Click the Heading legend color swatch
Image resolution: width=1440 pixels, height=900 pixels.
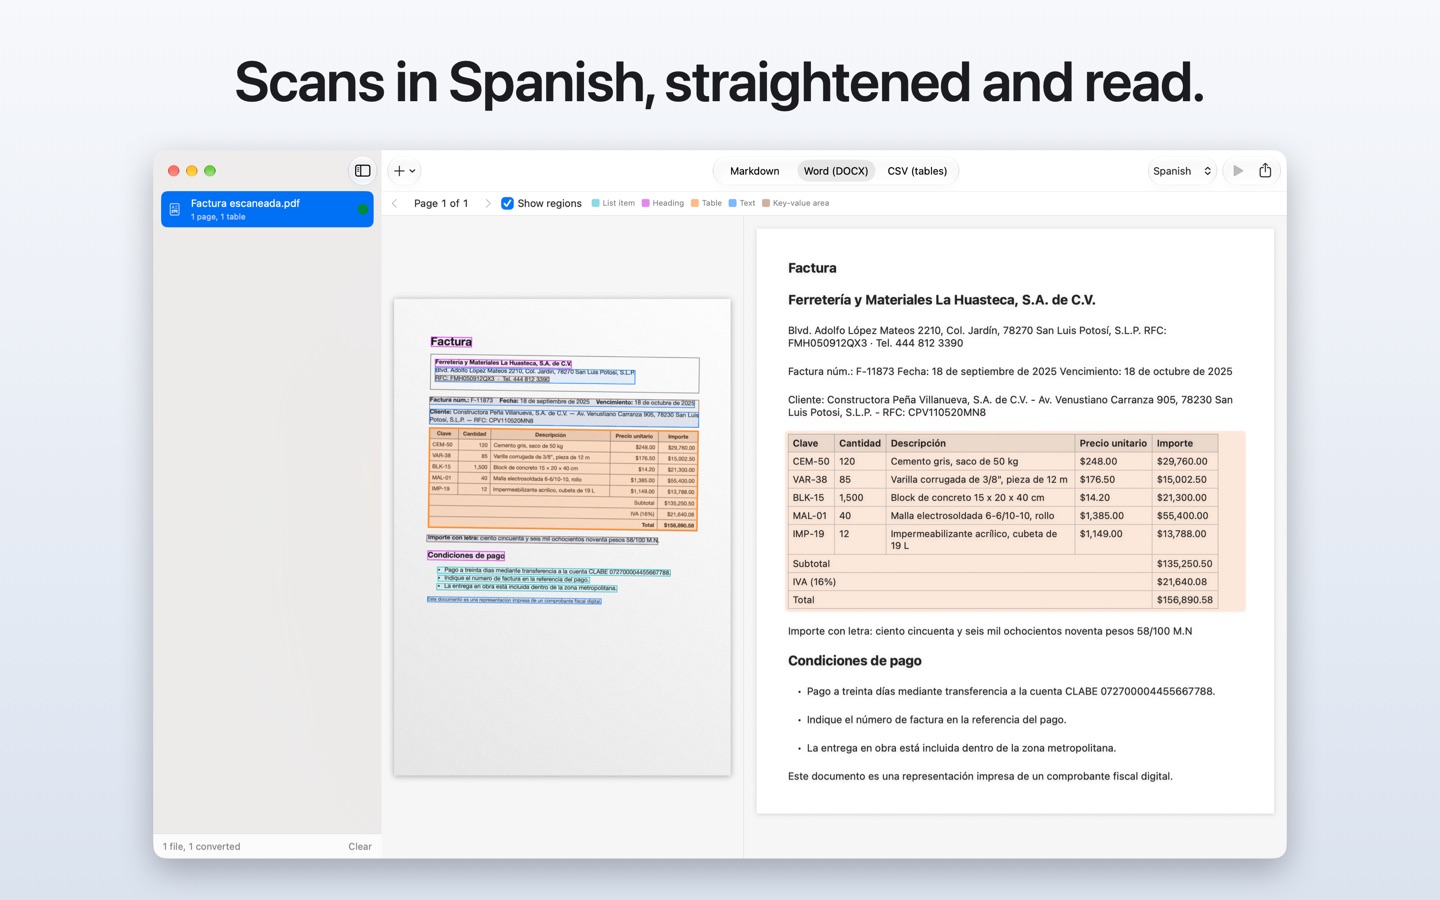tap(646, 203)
